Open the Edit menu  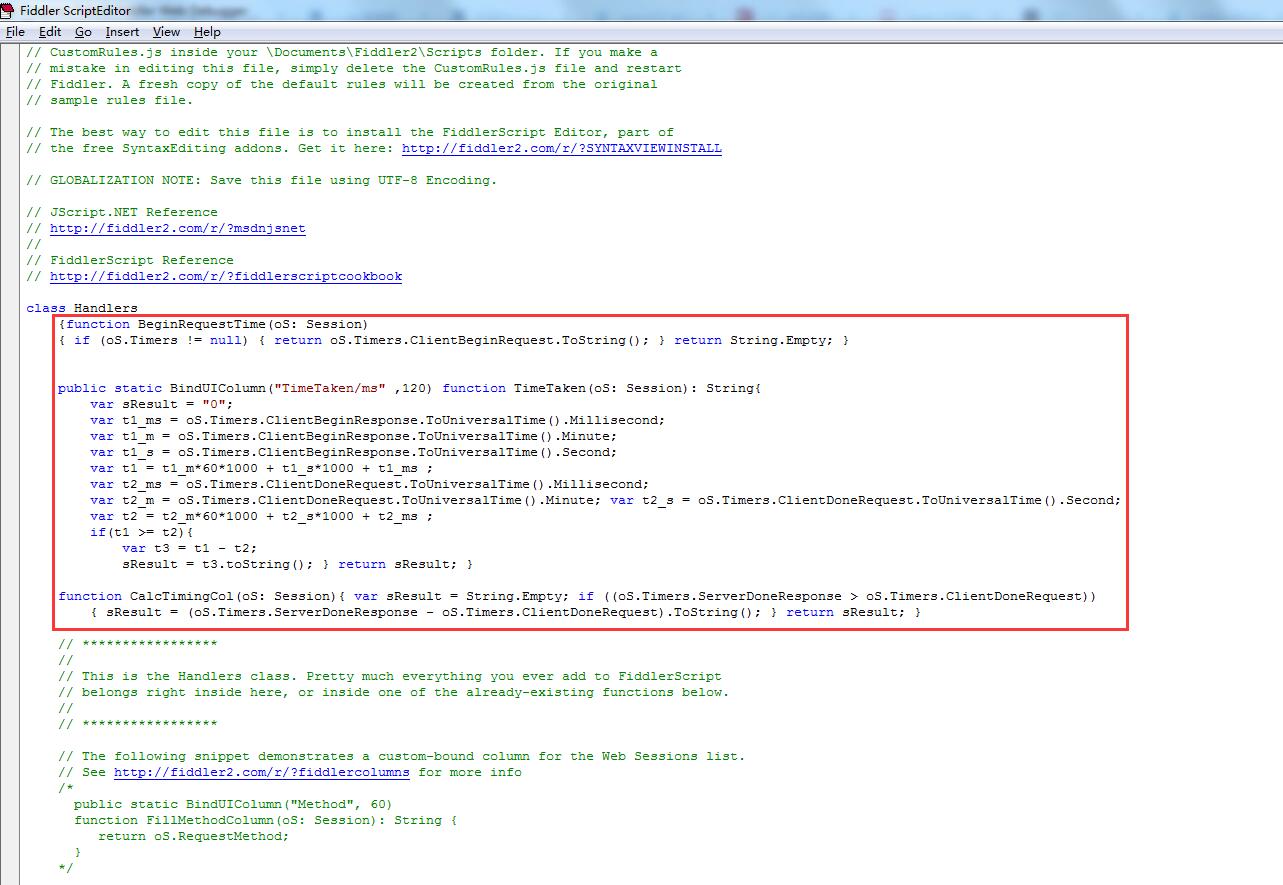(x=50, y=32)
